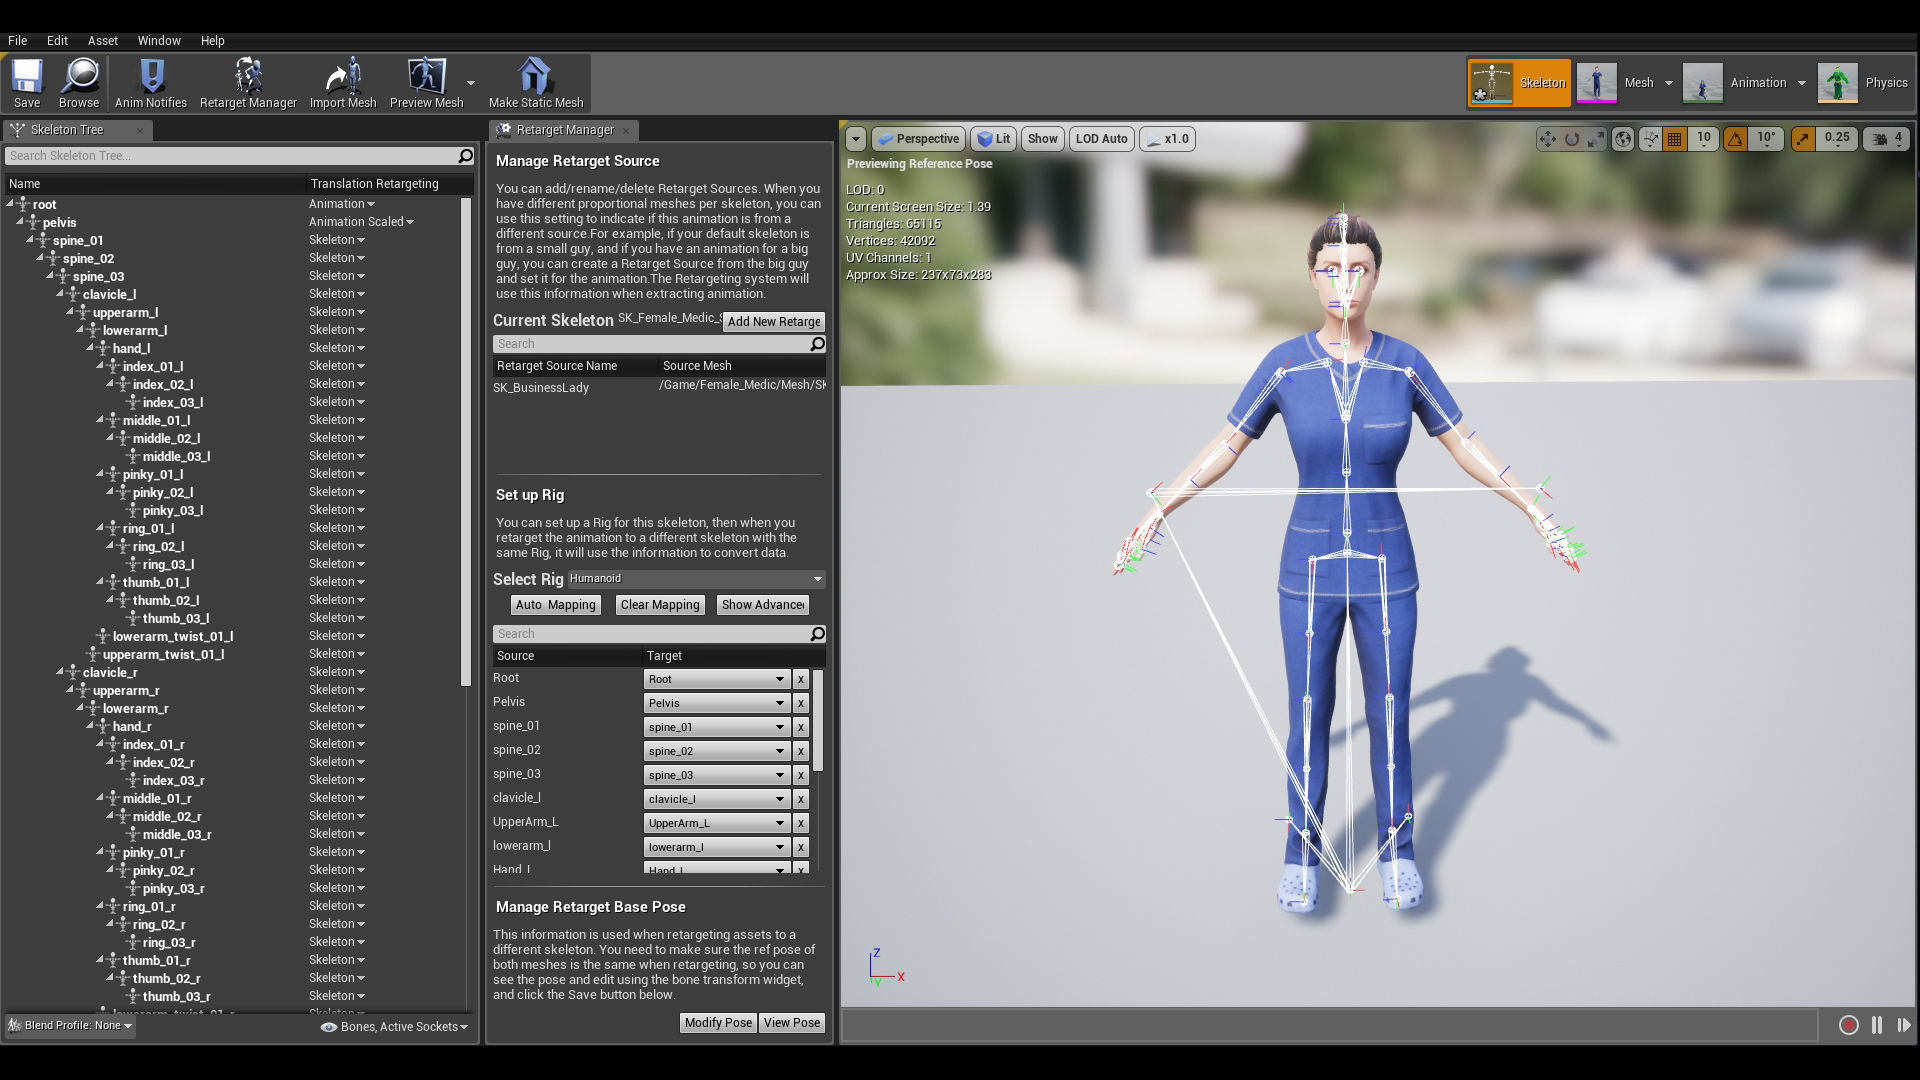This screenshot has height=1080, width=1920.
Task: Toggle scale snapping in viewport
Action: pos(1803,139)
